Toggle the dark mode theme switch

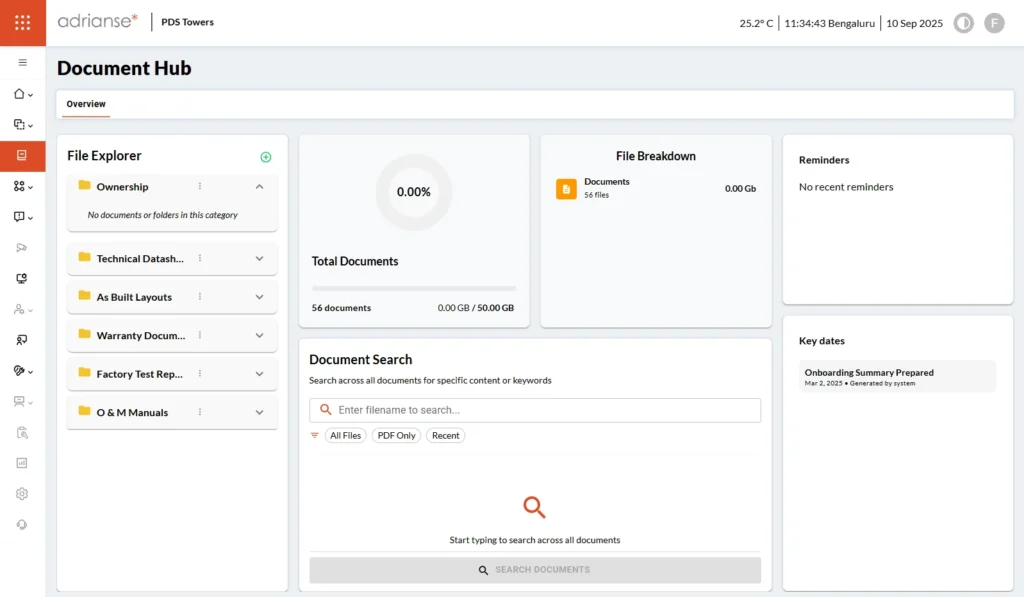pos(963,23)
